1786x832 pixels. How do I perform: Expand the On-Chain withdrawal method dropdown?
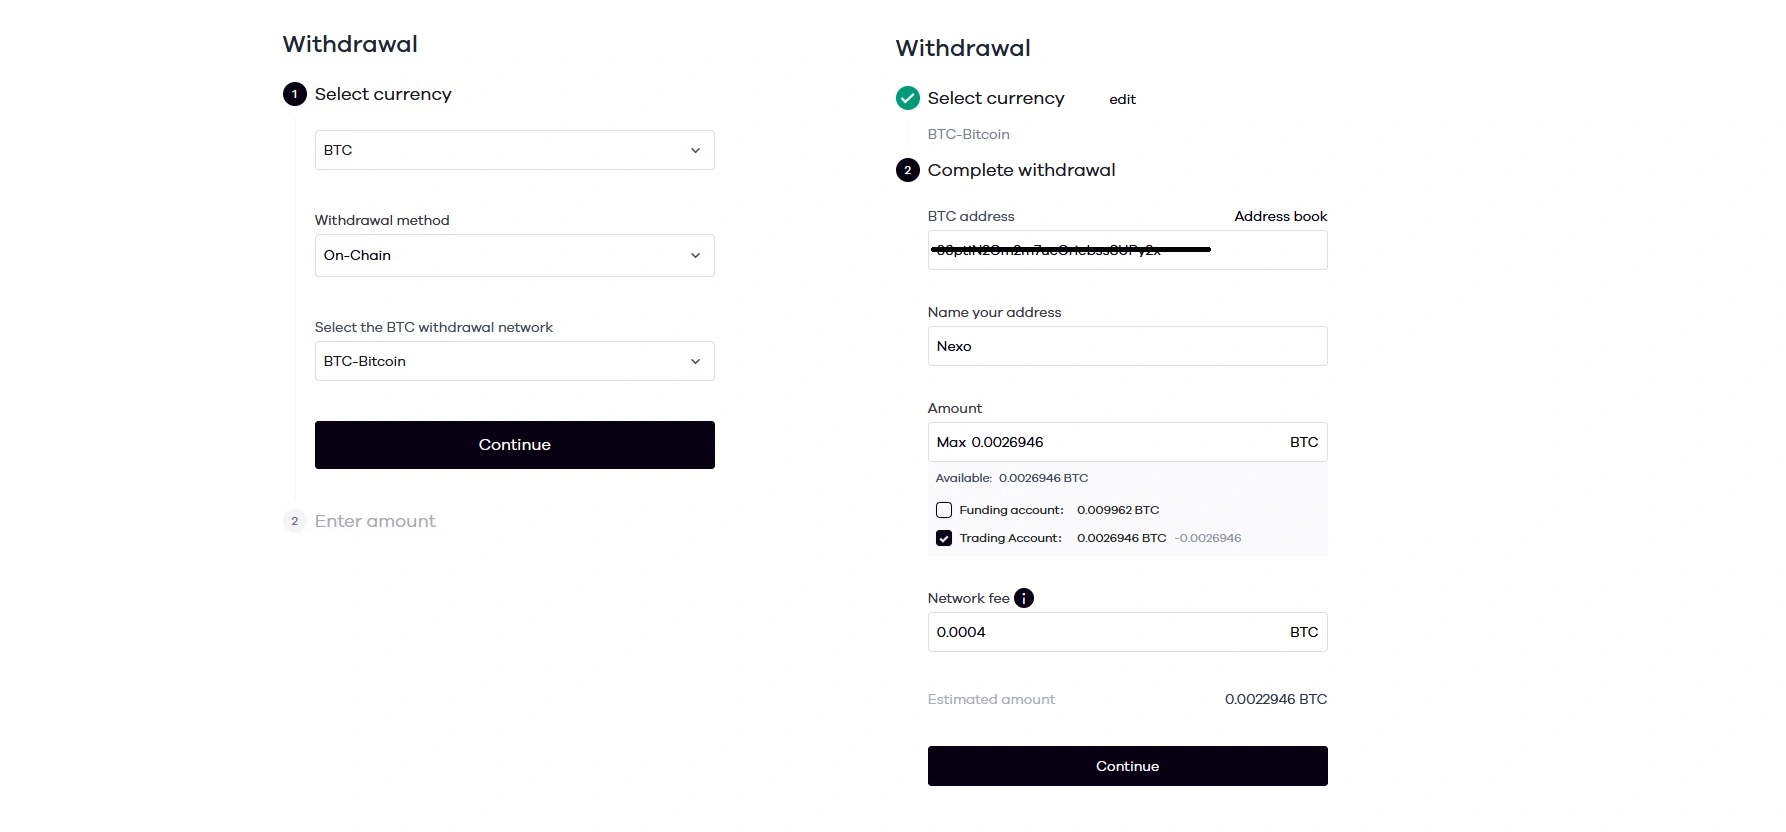514,255
